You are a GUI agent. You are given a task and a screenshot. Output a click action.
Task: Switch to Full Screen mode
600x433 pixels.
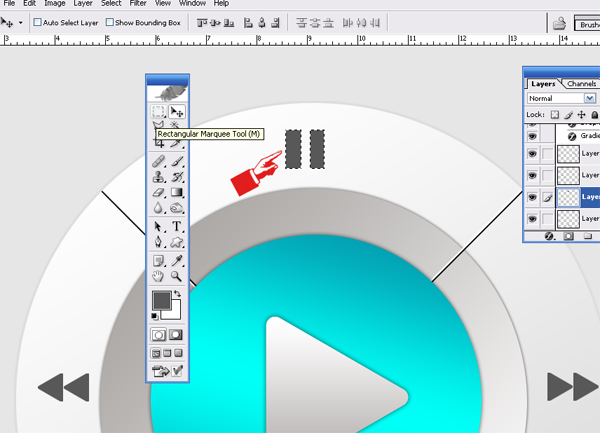point(178,353)
